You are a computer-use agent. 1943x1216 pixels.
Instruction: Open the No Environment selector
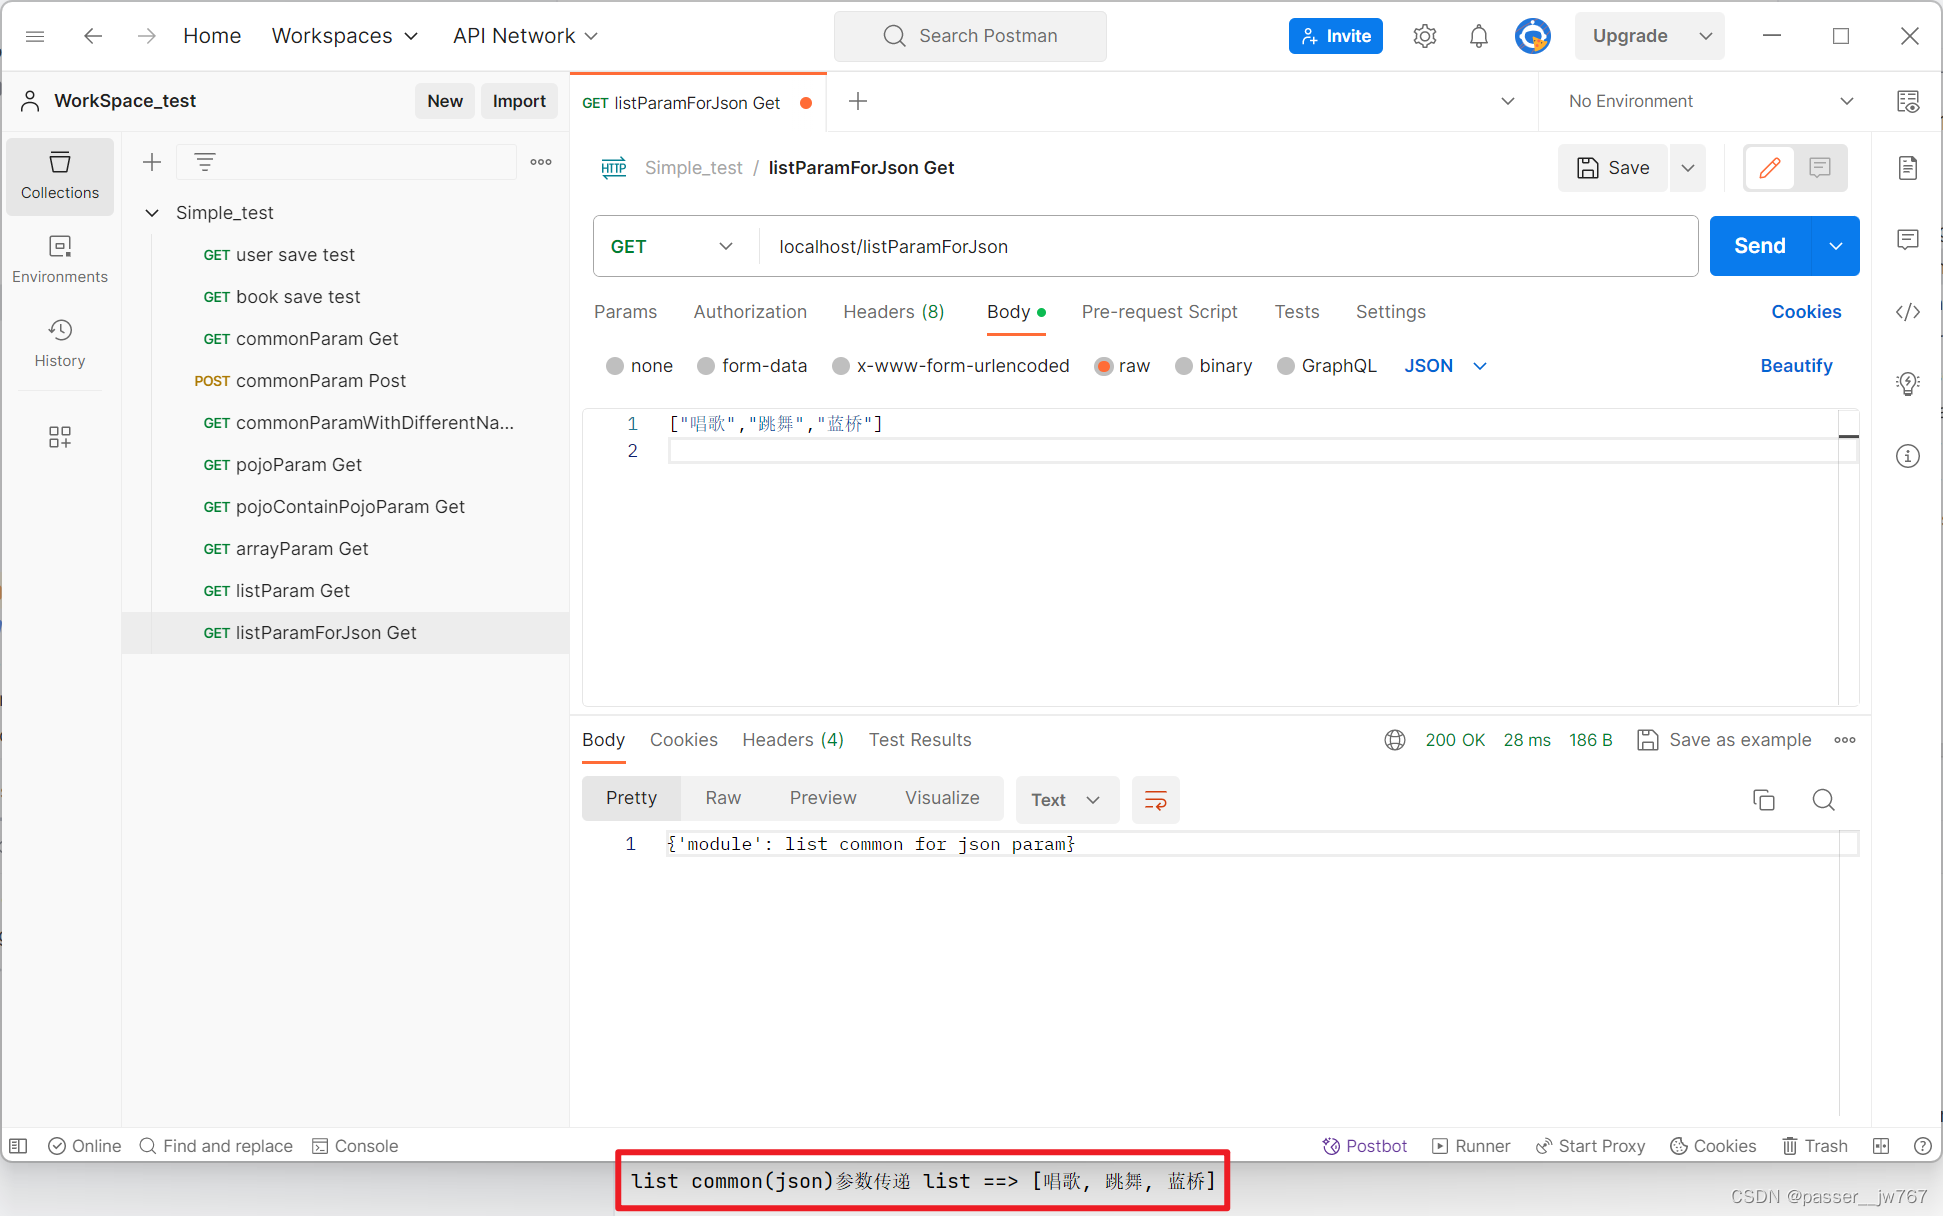(1710, 101)
